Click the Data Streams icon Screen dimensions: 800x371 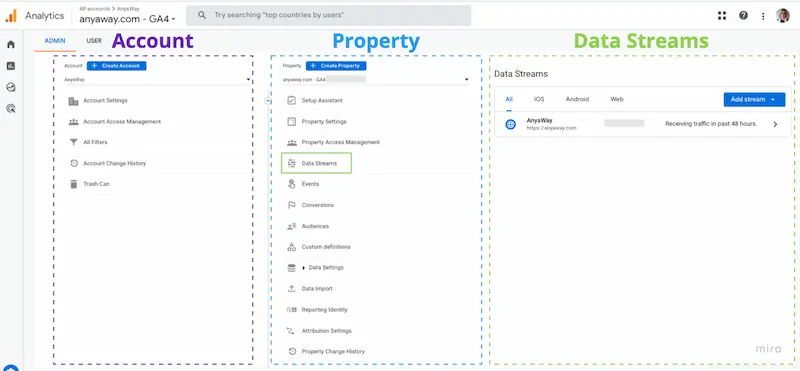(x=292, y=163)
